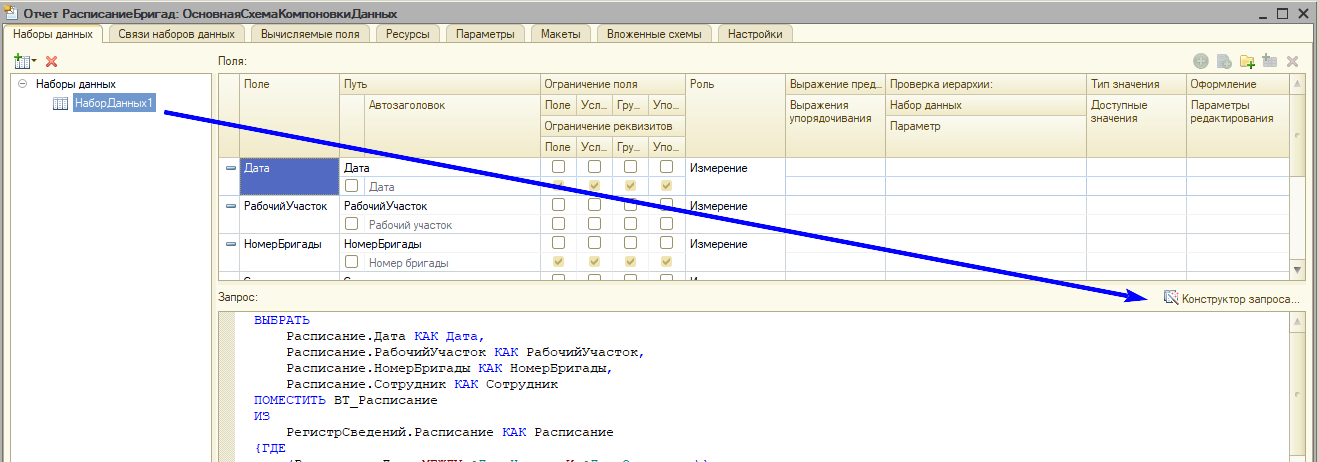Click the add folder icon in fields toolbar
Screen dimensions: 1319x462
[x=1246, y=62]
